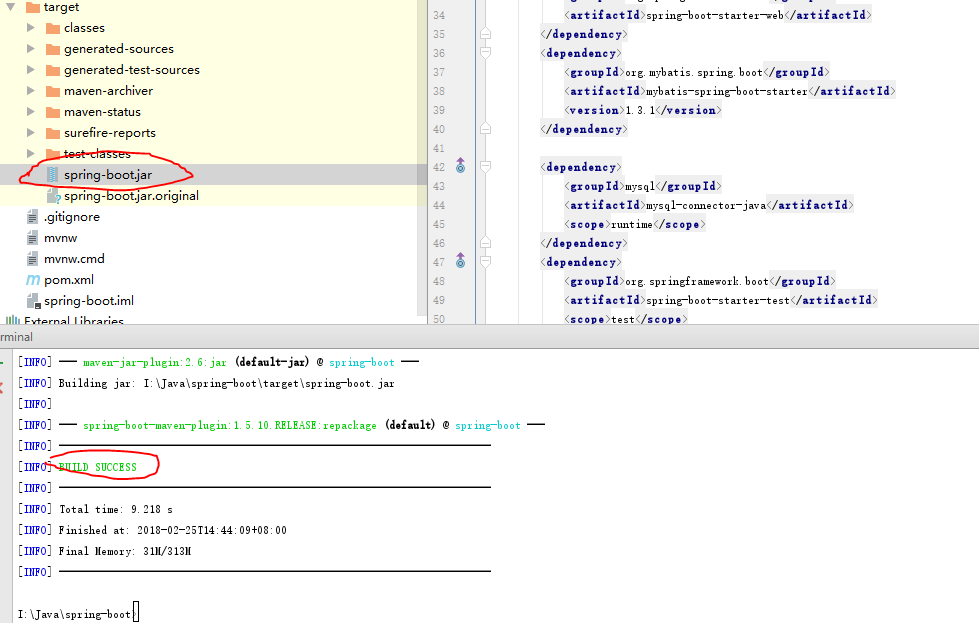Select the maven-archiver folder
Image resolution: width=979 pixels, height=623 pixels.
(108, 91)
